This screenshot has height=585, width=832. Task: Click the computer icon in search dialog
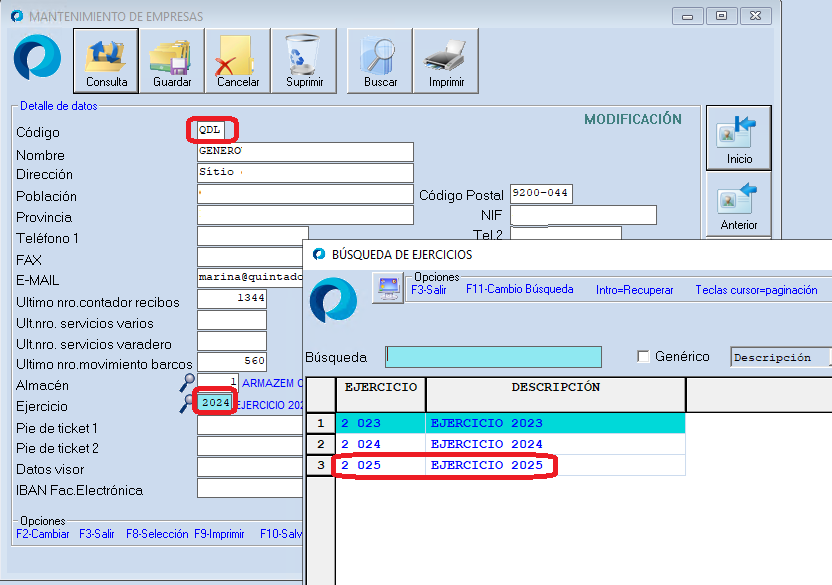point(386,288)
